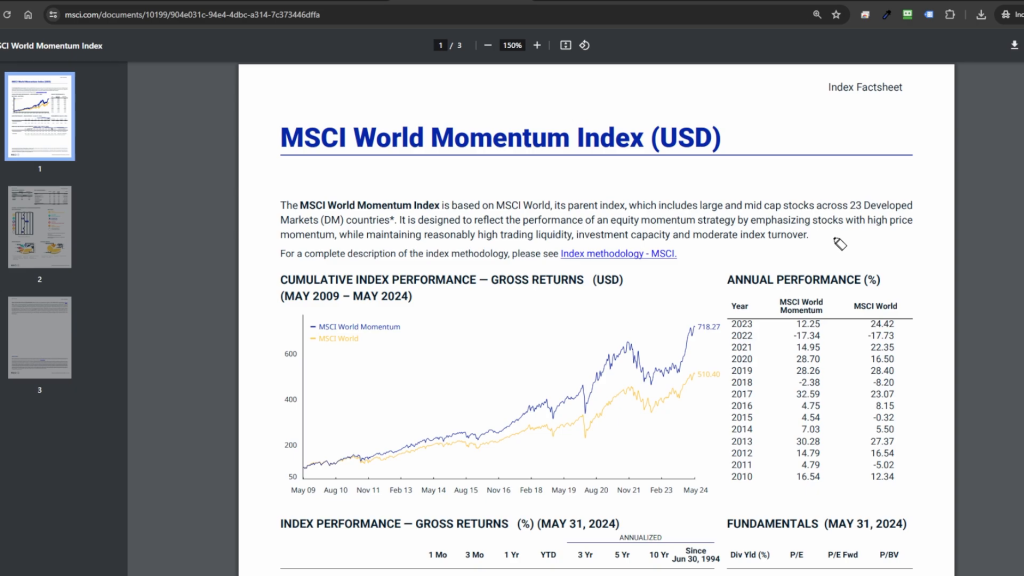The width and height of the screenshot is (1024, 576).
Task: Click the "10 Yr" column header
Action: pyautogui.click(x=659, y=555)
